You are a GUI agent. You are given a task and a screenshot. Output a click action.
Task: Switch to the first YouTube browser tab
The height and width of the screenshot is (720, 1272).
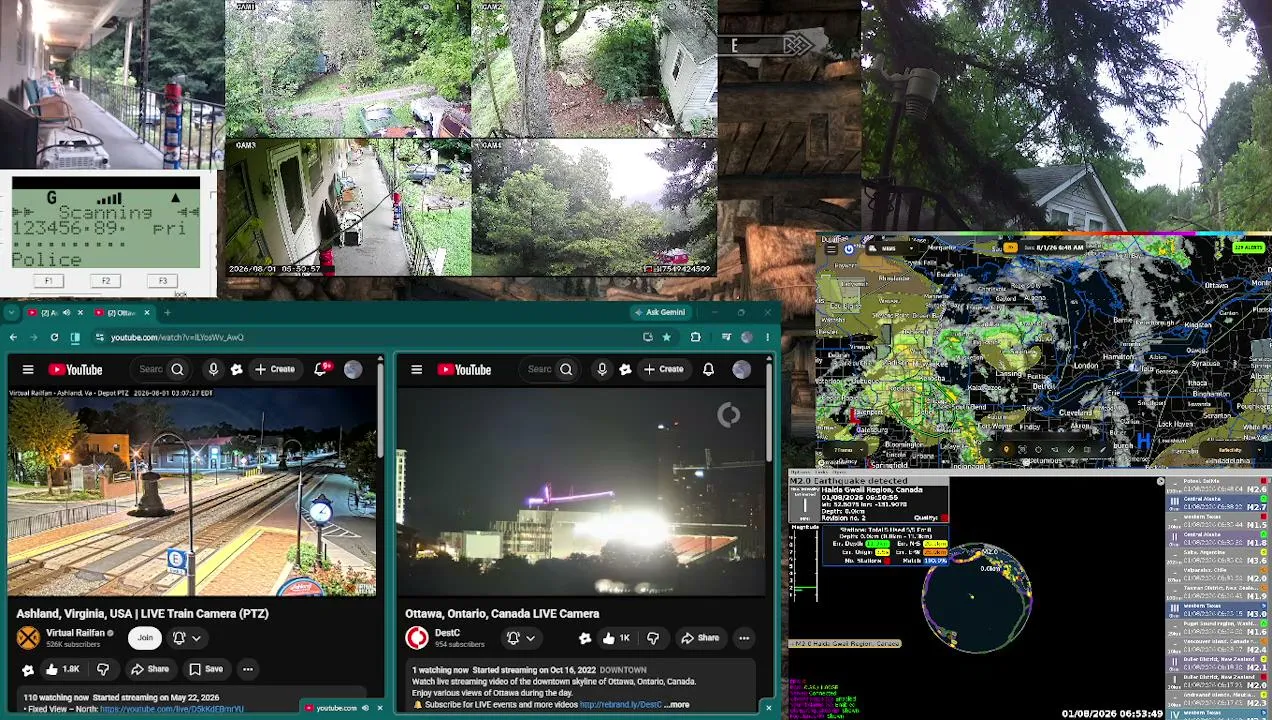click(55, 313)
